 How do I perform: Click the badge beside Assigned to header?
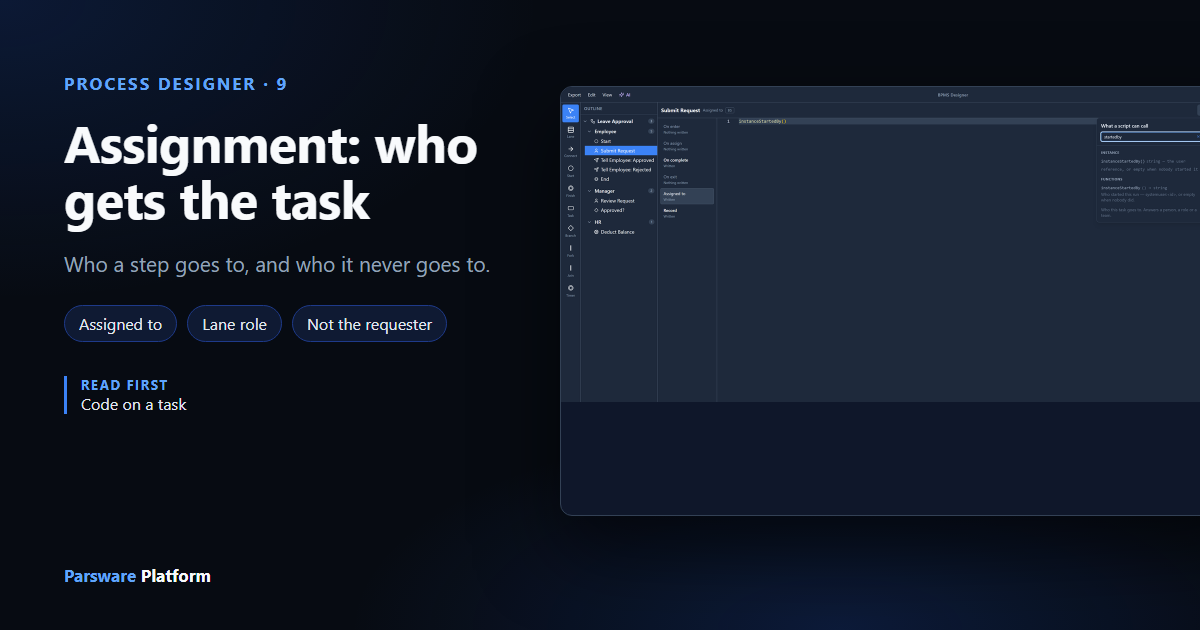[729, 110]
